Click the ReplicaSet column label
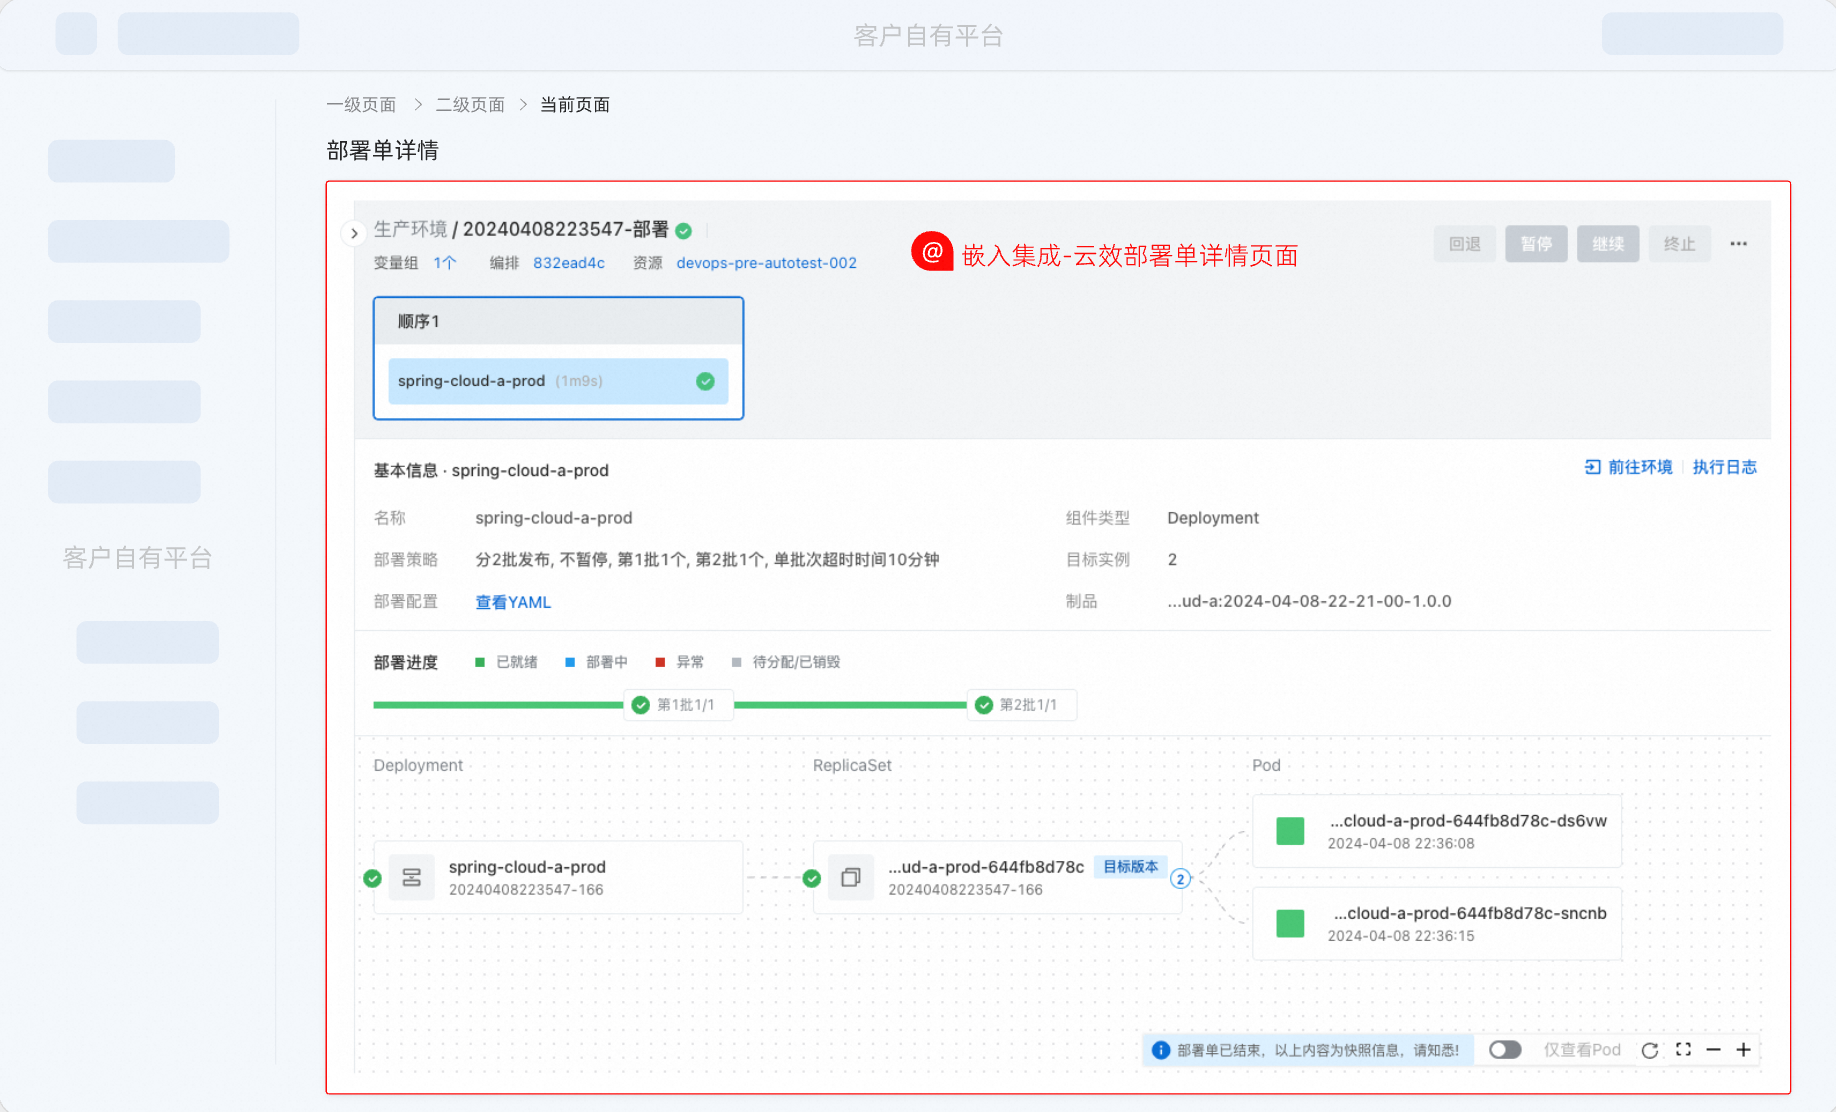Image resolution: width=1836 pixels, height=1112 pixels. pyautogui.click(x=852, y=765)
